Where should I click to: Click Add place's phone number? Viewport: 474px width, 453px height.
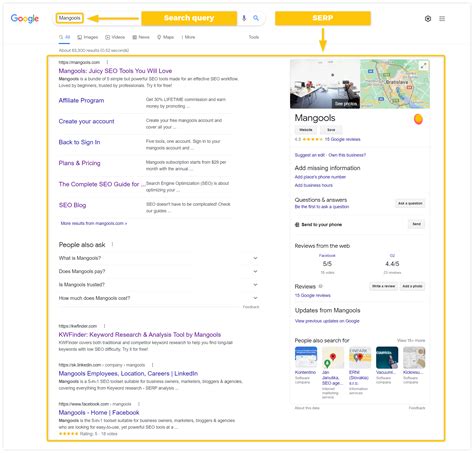[320, 177]
